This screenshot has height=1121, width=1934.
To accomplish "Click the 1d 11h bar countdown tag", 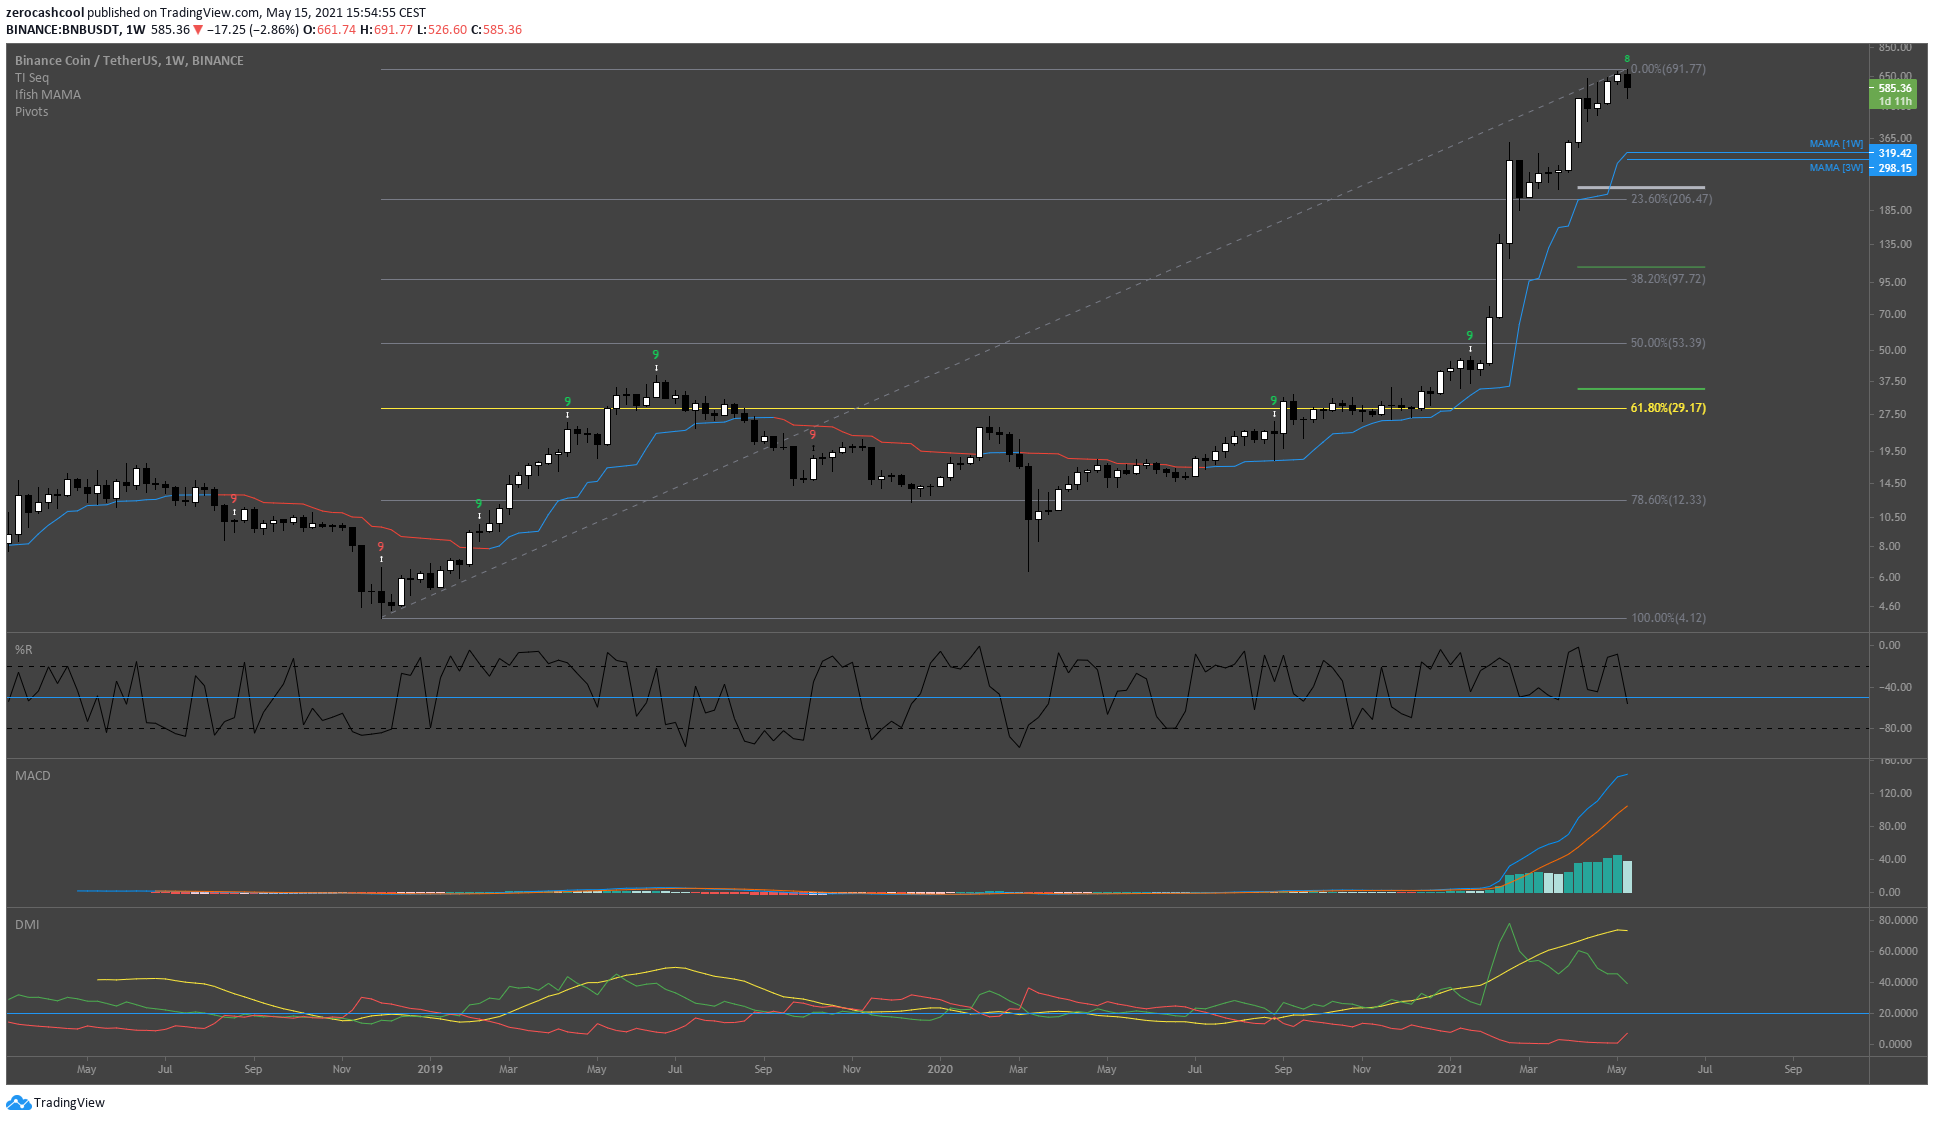I will click(x=1893, y=102).
